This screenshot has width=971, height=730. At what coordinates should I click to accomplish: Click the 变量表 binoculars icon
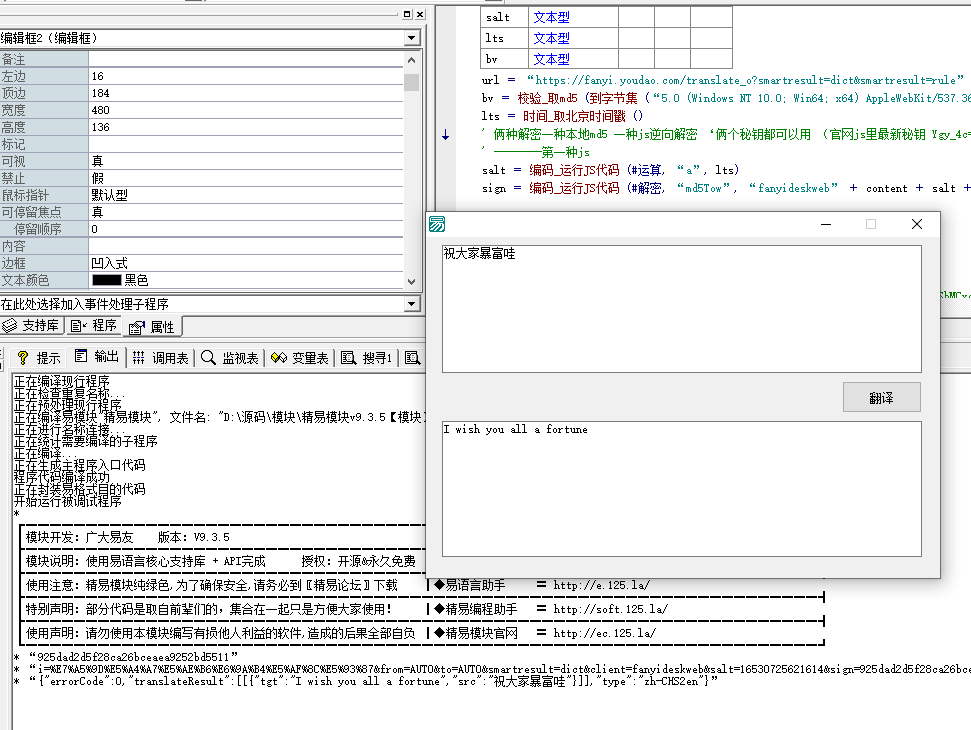point(279,358)
